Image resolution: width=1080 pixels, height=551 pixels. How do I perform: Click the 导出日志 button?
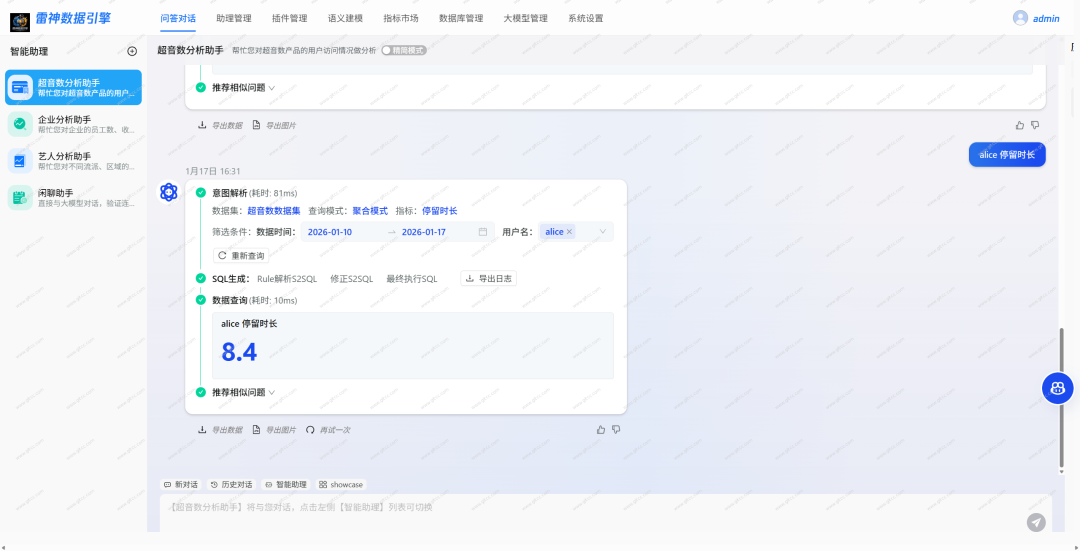[x=489, y=279]
